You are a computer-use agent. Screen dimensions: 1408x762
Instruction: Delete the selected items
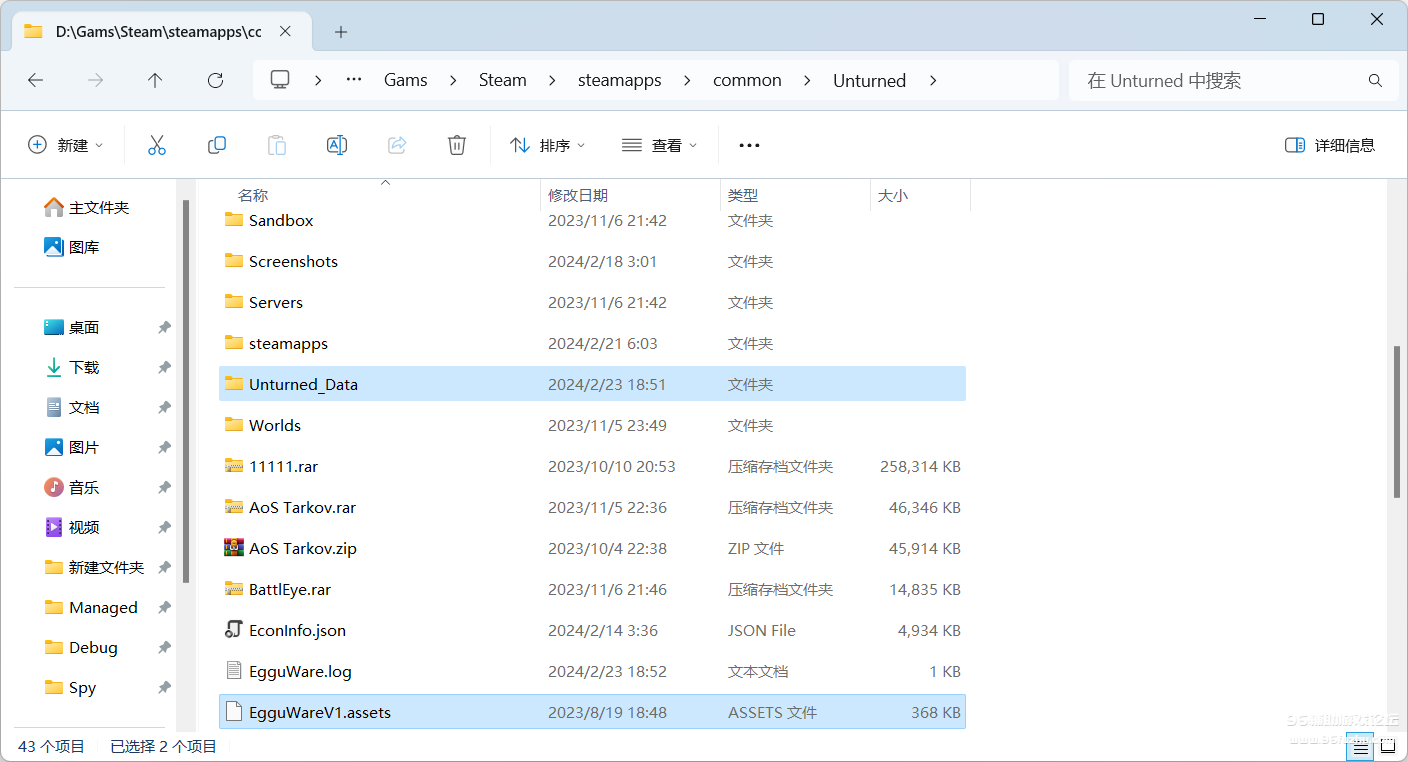coord(457,144)
